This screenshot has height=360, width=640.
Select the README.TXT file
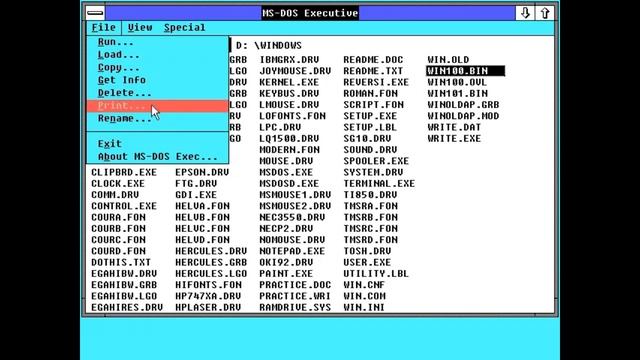pos(373,71)
